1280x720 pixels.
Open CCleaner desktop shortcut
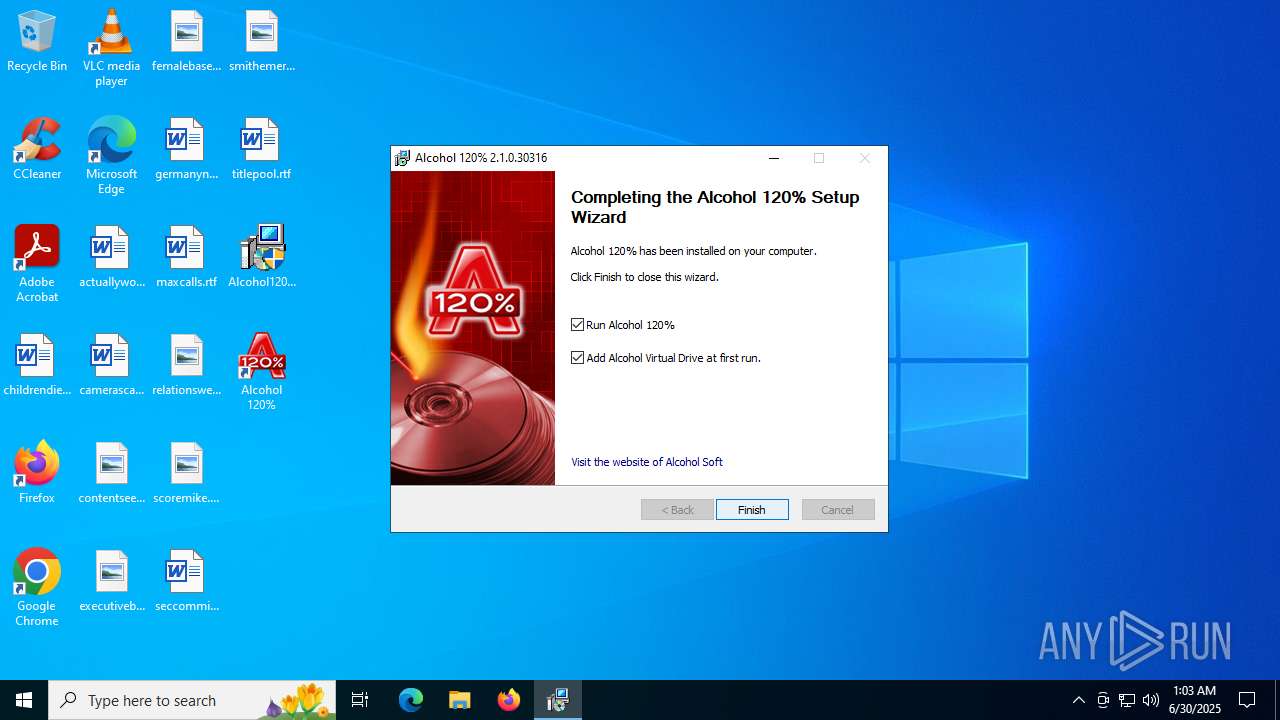pyautogui.click(x=37, y=149)
